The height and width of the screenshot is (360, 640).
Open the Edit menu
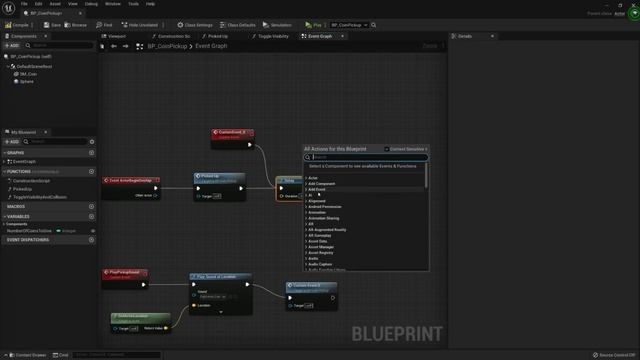pyautogui.click(x=38, y=4)
